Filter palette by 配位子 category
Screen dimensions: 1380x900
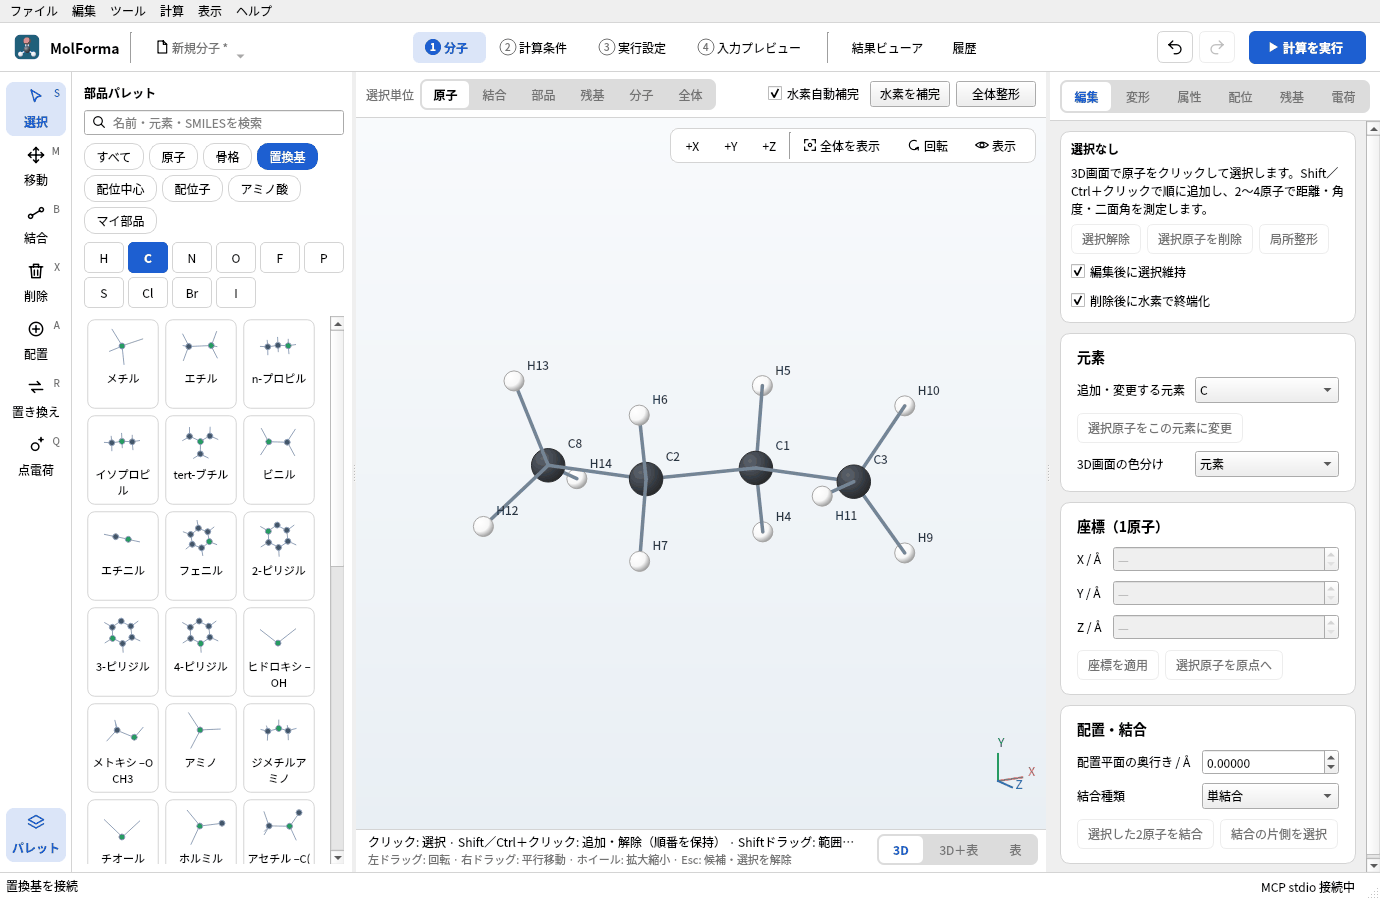[x=193, y=189]
